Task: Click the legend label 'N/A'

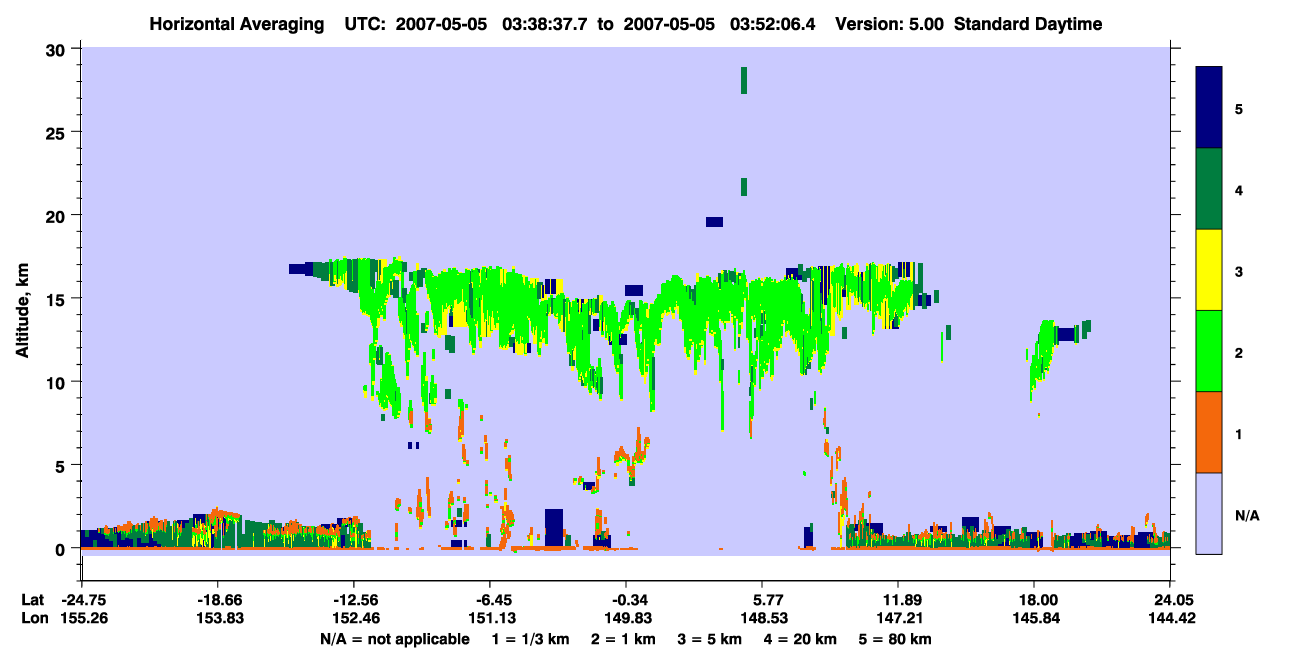Action: click(x=1247, y=515)
